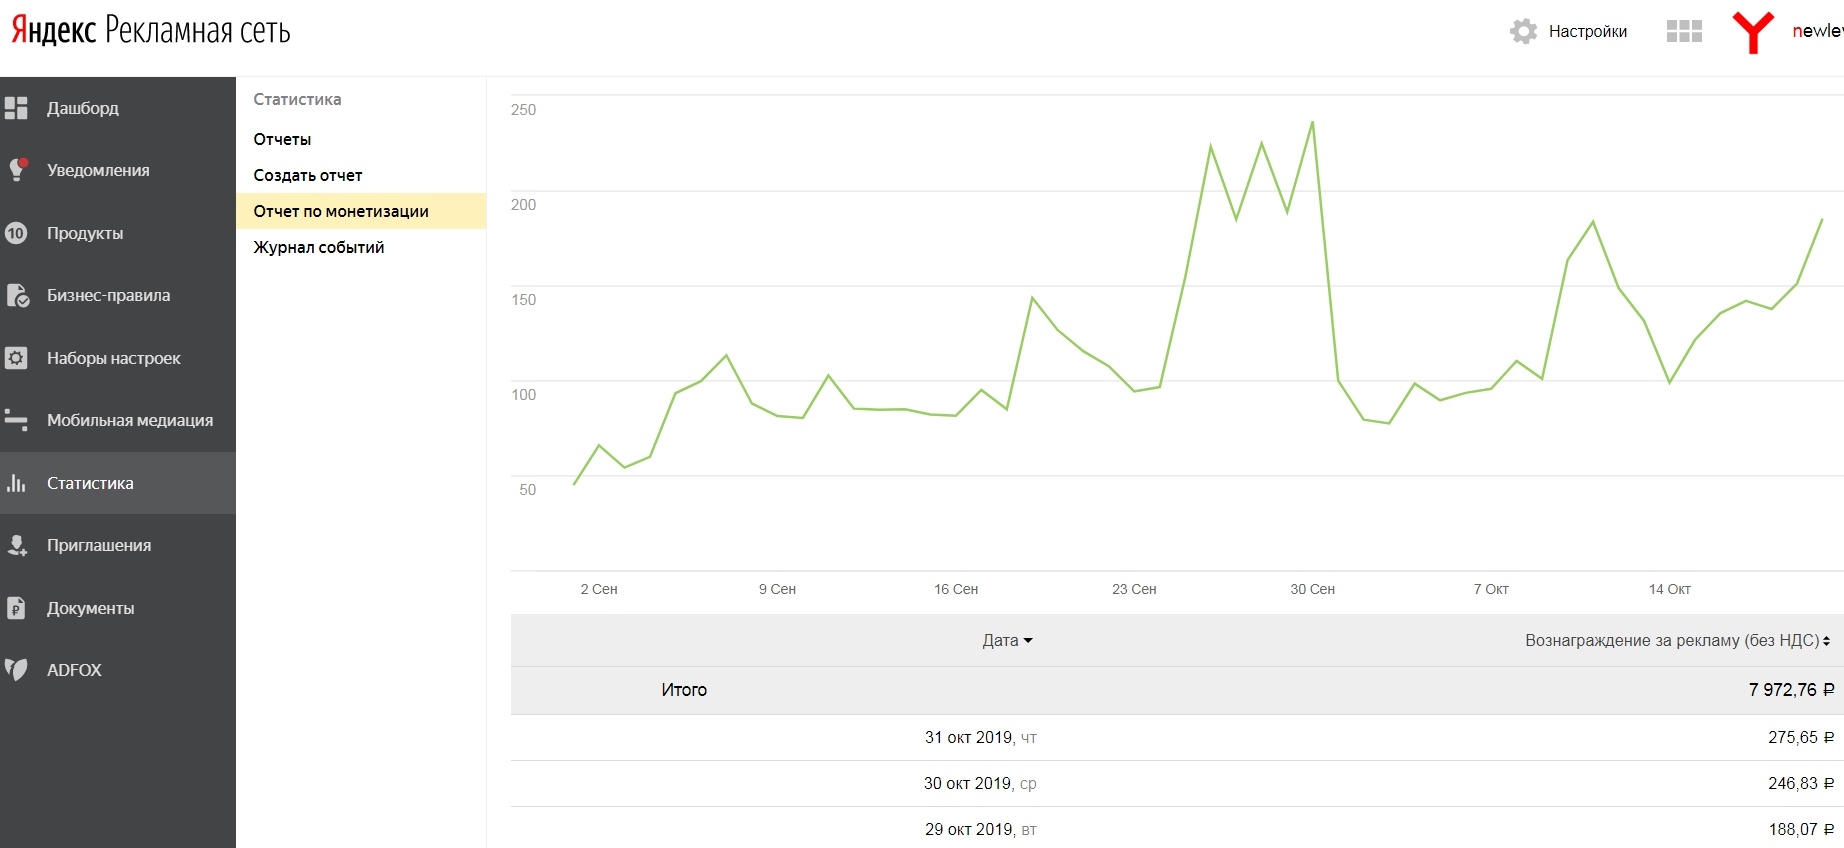Image resolution: width=1844 pixels, height=848 pixels.
Task: Click the Documents ruble file icon
Action: 16,608
